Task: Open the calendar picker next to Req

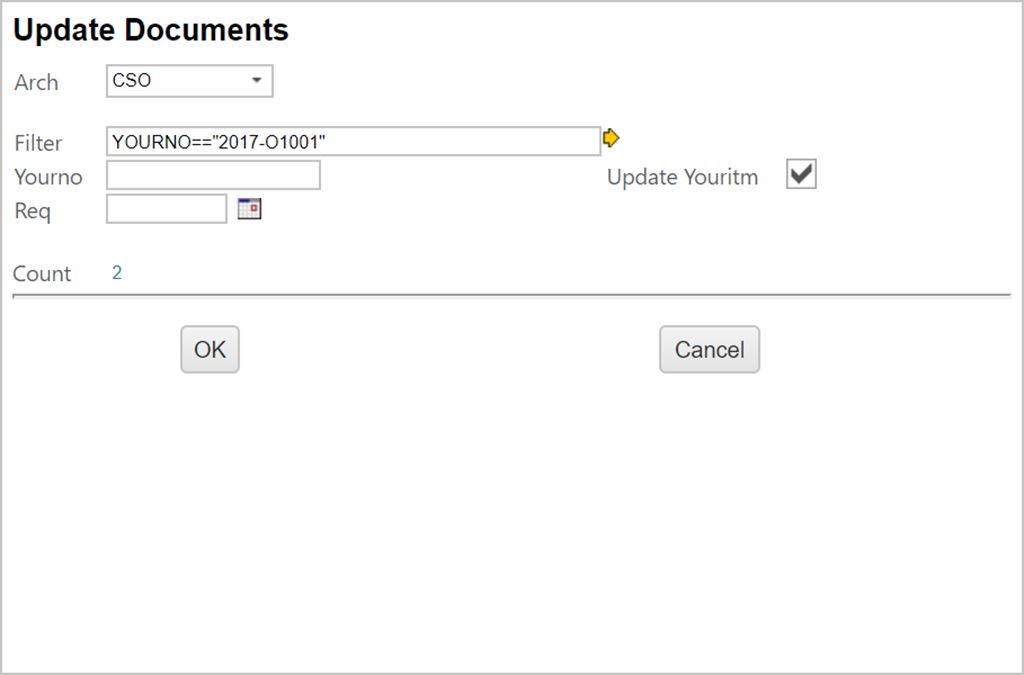Action: point(249,209)
